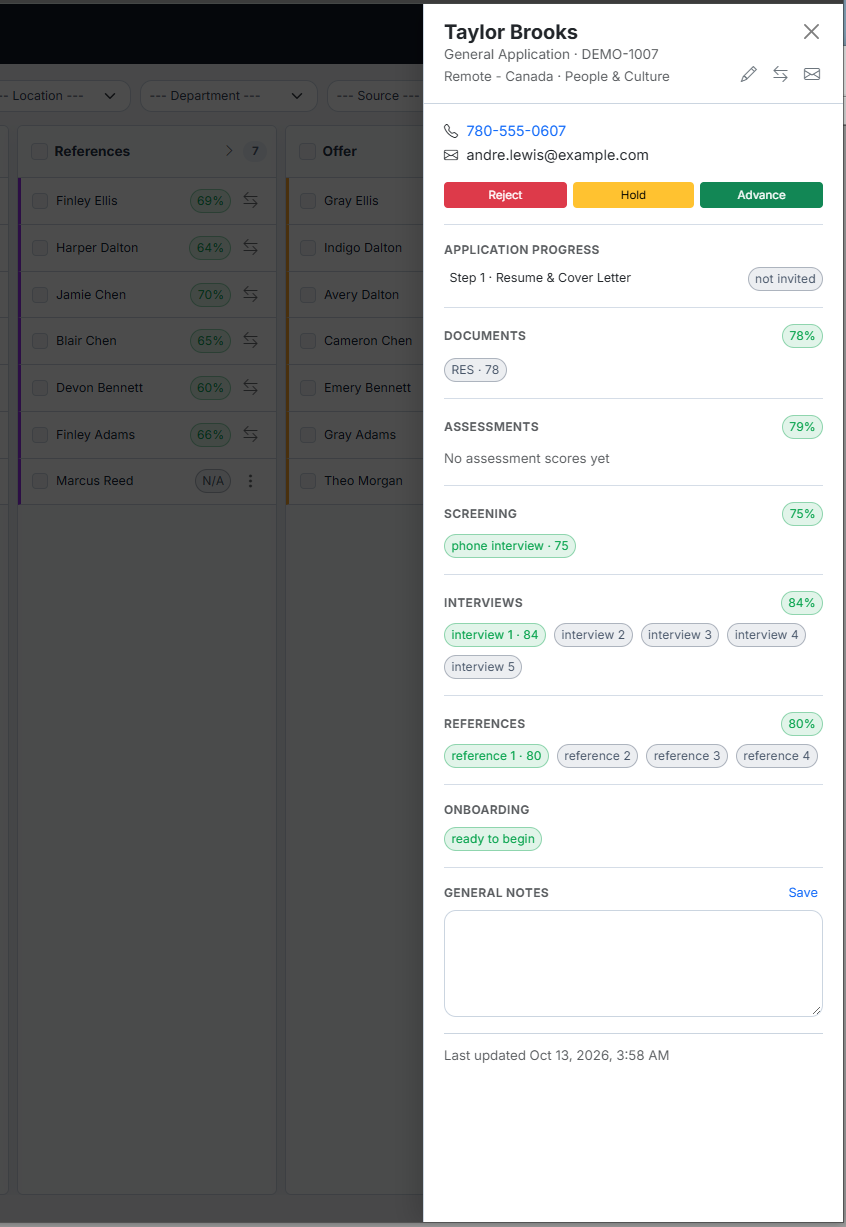The width and height of the screenshot is (846, 1227).
Task: Click the move arrows icon on Devon Bennett row
Action: tap(251, 388)
